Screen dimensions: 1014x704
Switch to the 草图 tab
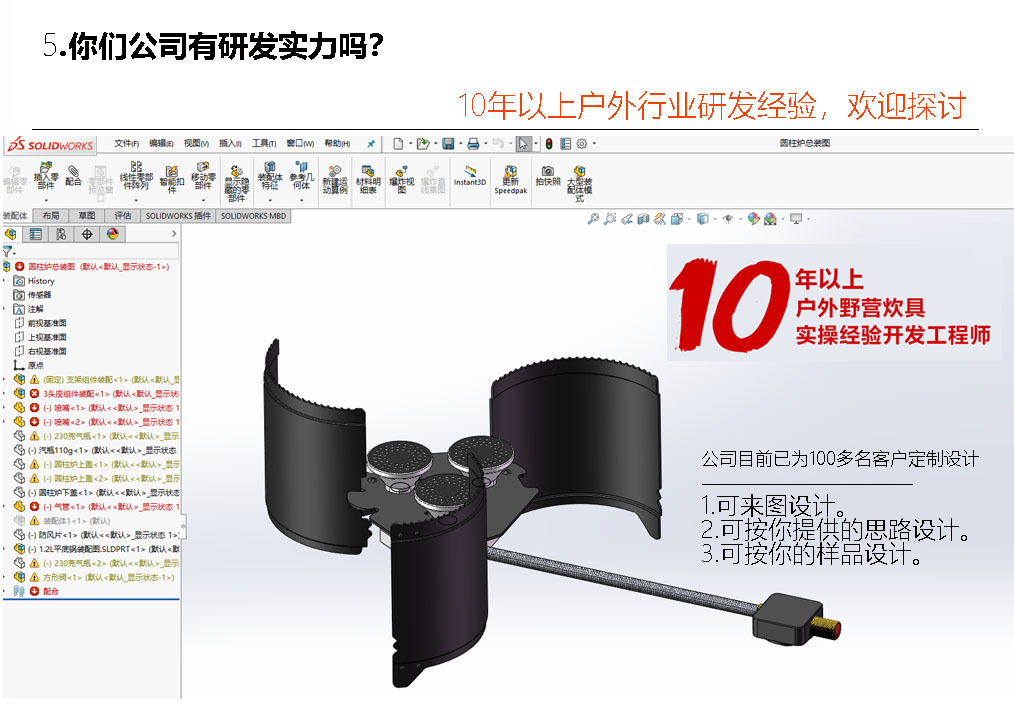click(x=87, y=216)
